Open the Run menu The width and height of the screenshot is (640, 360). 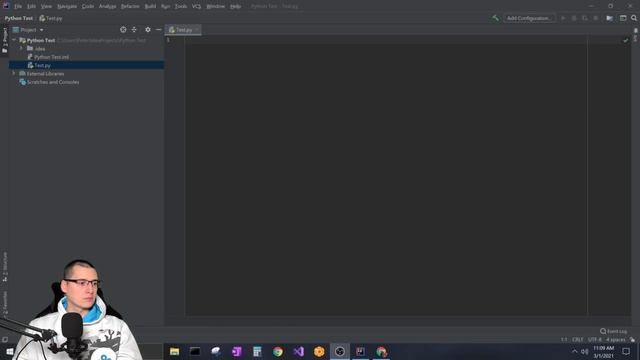click(x=165, y=7)
